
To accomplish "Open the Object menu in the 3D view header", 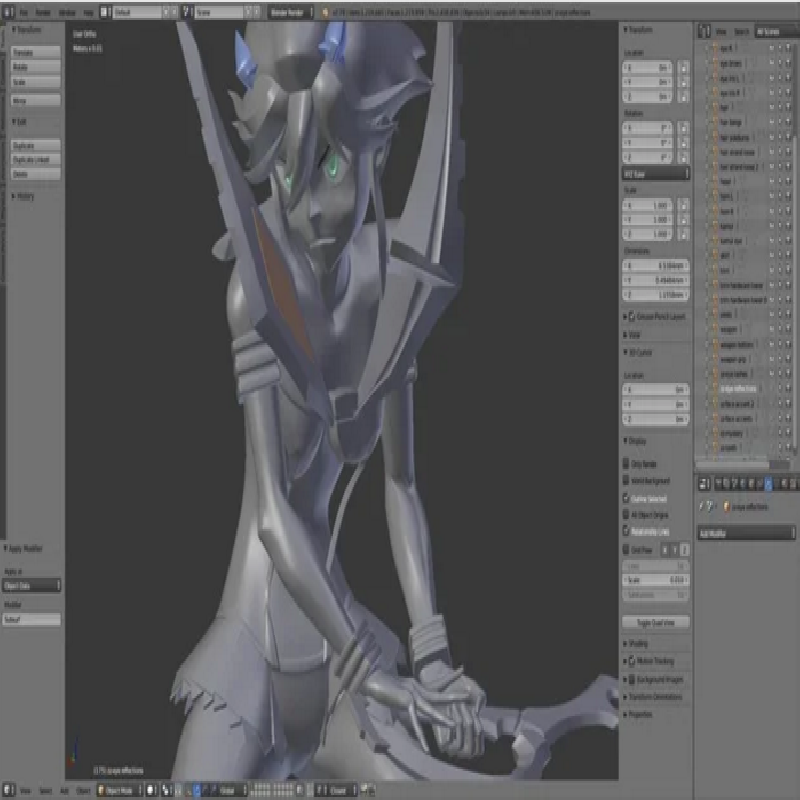I will (x=83, y=790).
